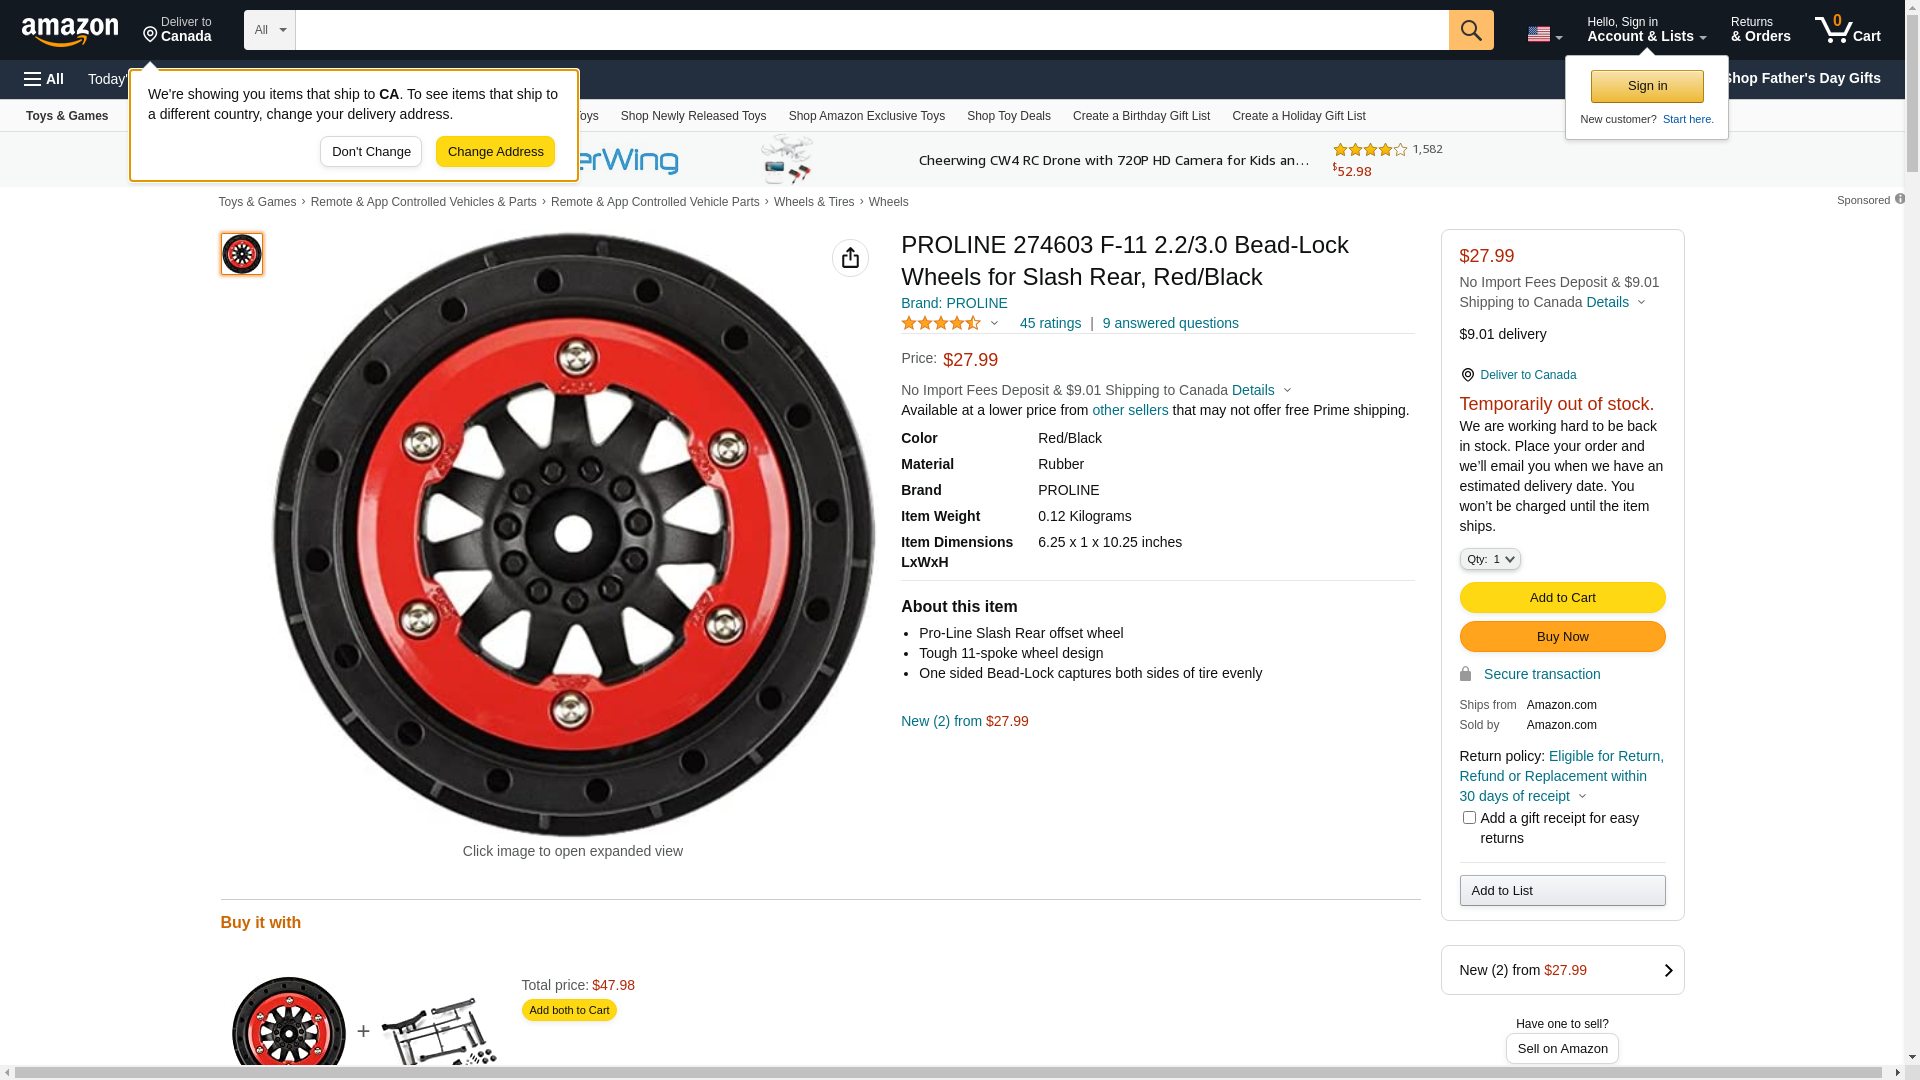1920x1080 pixels.
Task: Open the search category All dropdown
Action: (270, 30)
